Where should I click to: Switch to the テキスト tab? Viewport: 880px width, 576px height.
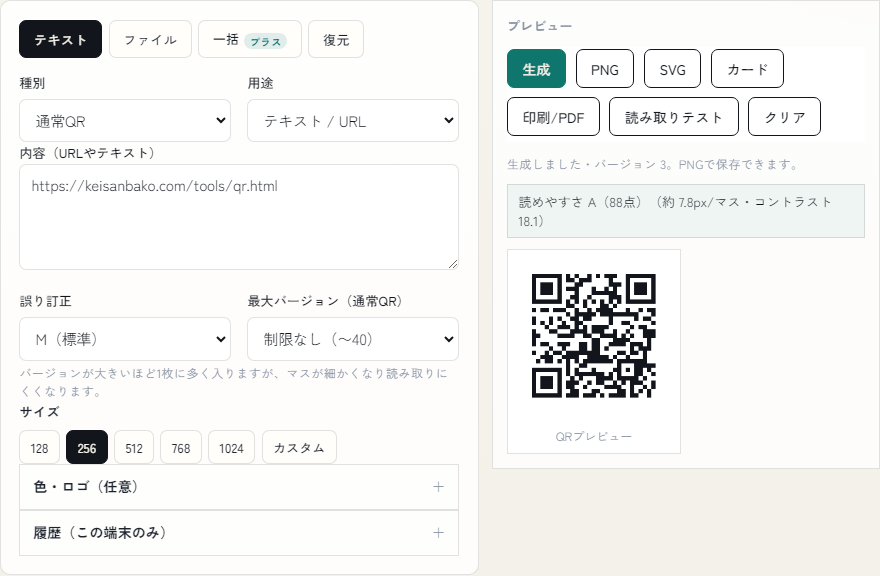point(61,39)
